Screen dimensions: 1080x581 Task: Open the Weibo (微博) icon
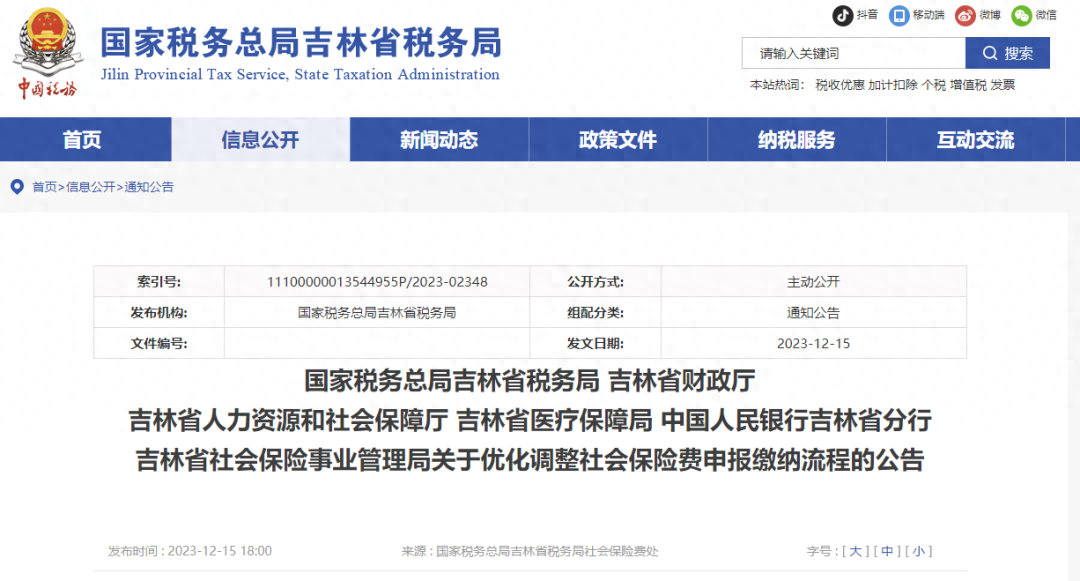coord(965,16)
